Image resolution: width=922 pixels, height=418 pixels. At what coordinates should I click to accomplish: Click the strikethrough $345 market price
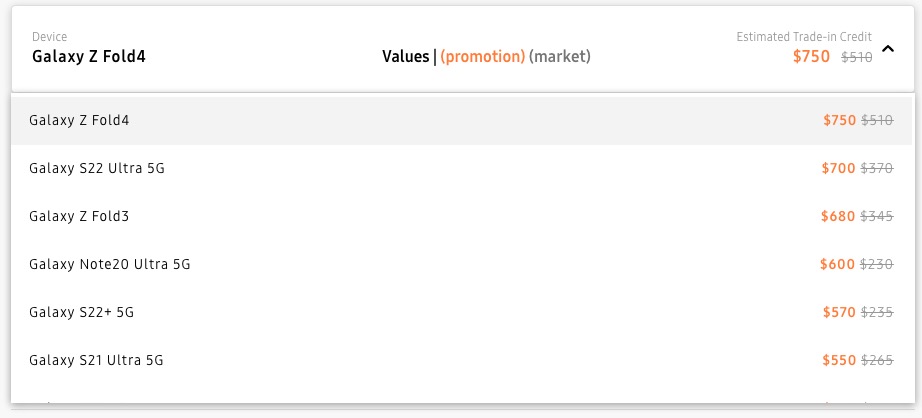point(877,217)
